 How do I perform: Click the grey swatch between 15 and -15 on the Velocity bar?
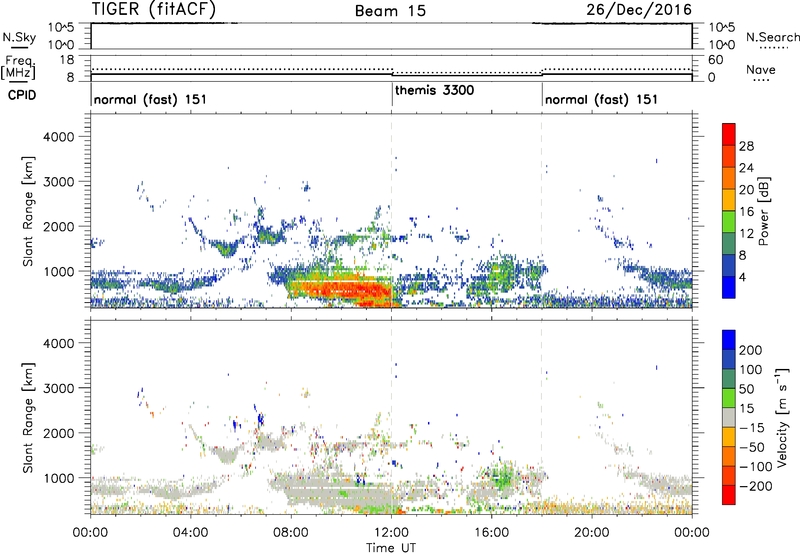[x=729, y=417]
